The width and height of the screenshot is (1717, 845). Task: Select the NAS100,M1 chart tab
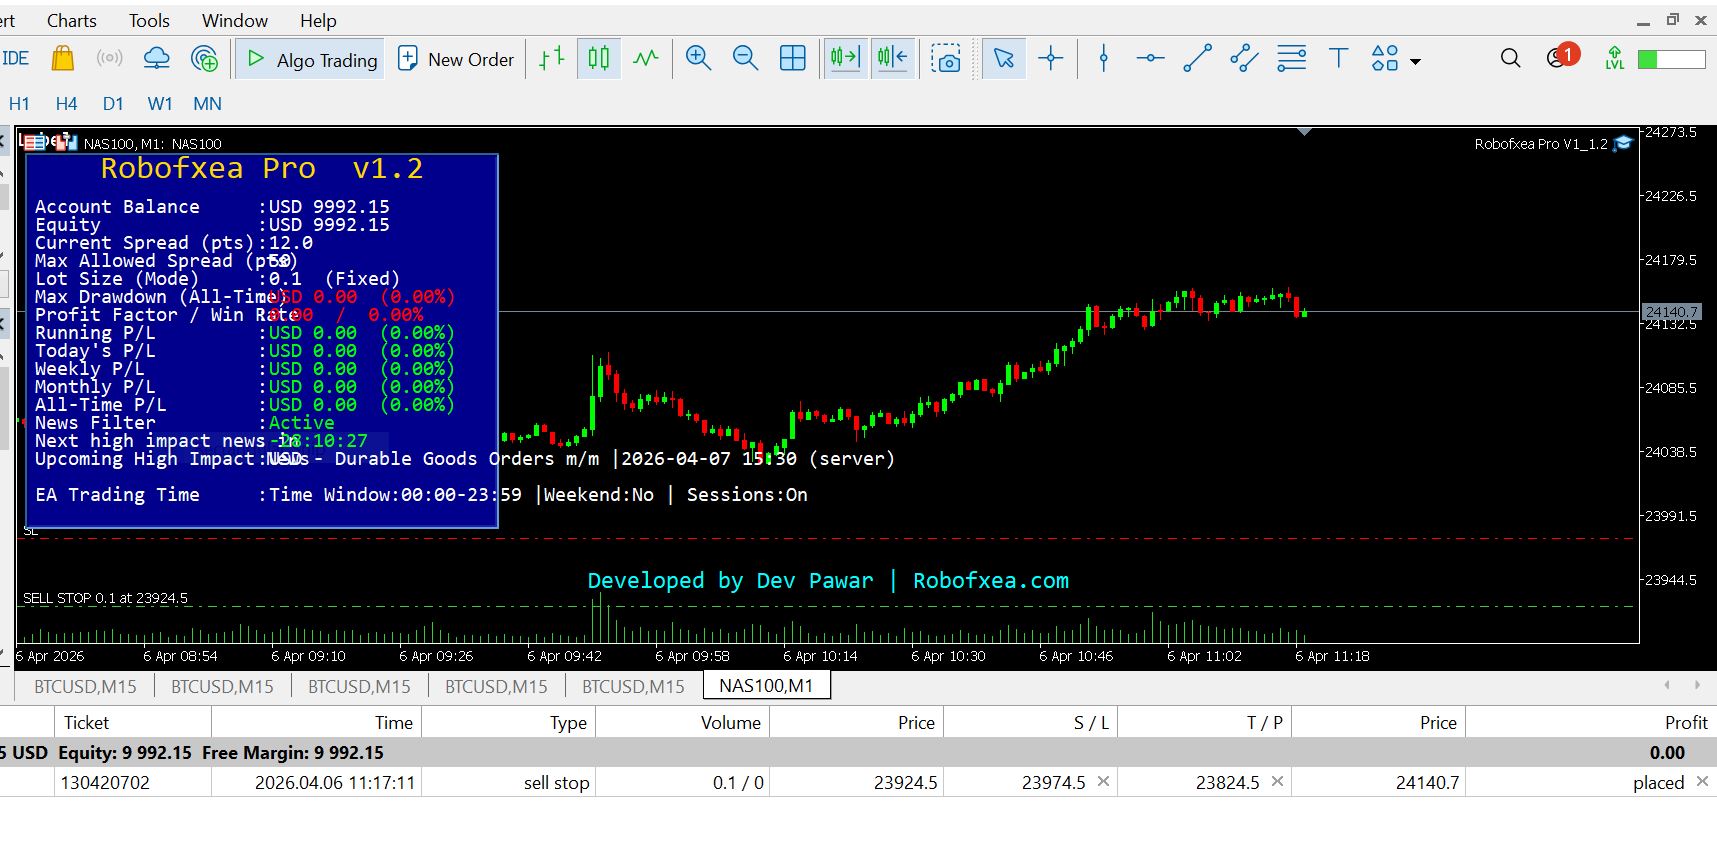pos(767,686)
